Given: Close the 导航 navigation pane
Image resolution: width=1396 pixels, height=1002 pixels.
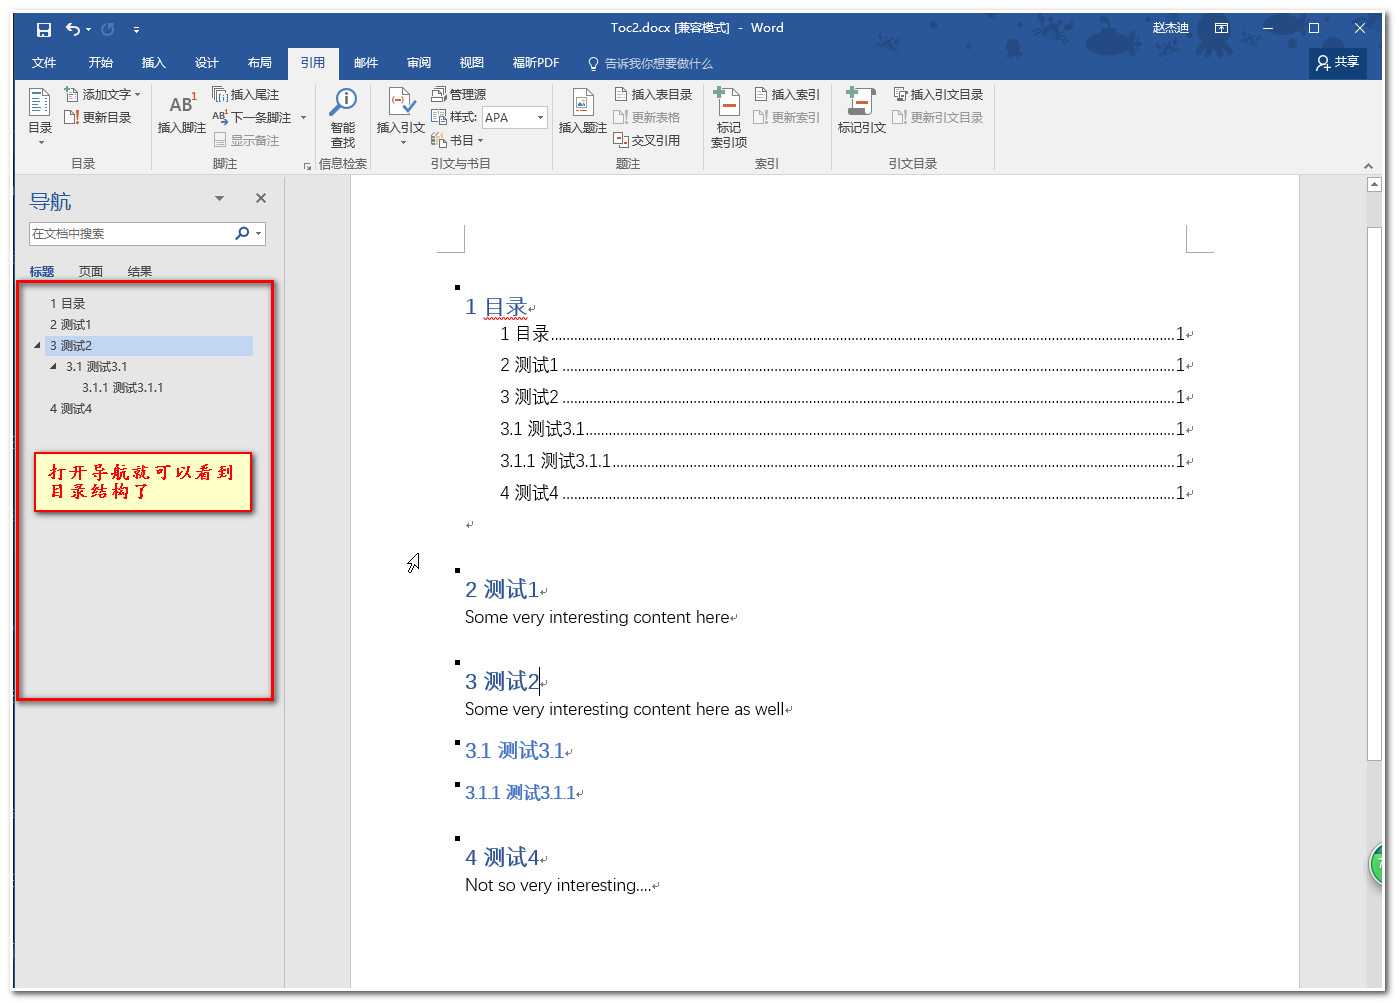Looking at the screenshot, I should [261, 199].
